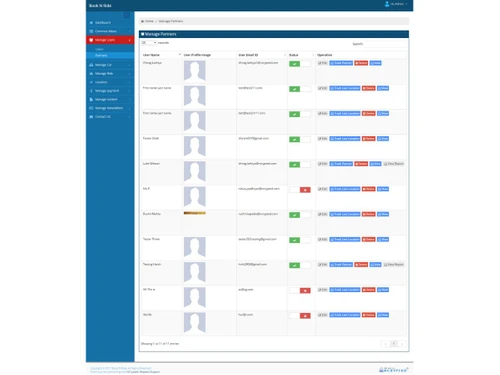Click Edit in the tenth partner row
Screen dimensions: 500x375
tap(322, 290)
